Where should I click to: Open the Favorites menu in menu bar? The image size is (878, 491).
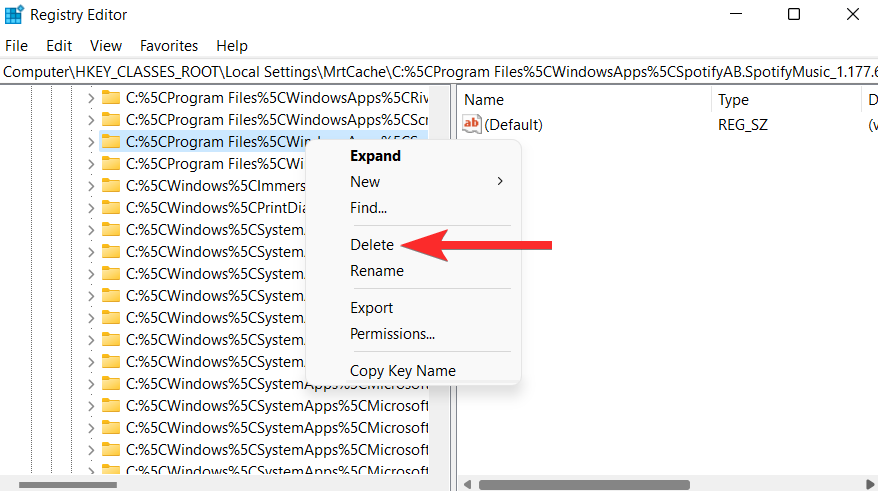tap(169, 46)
